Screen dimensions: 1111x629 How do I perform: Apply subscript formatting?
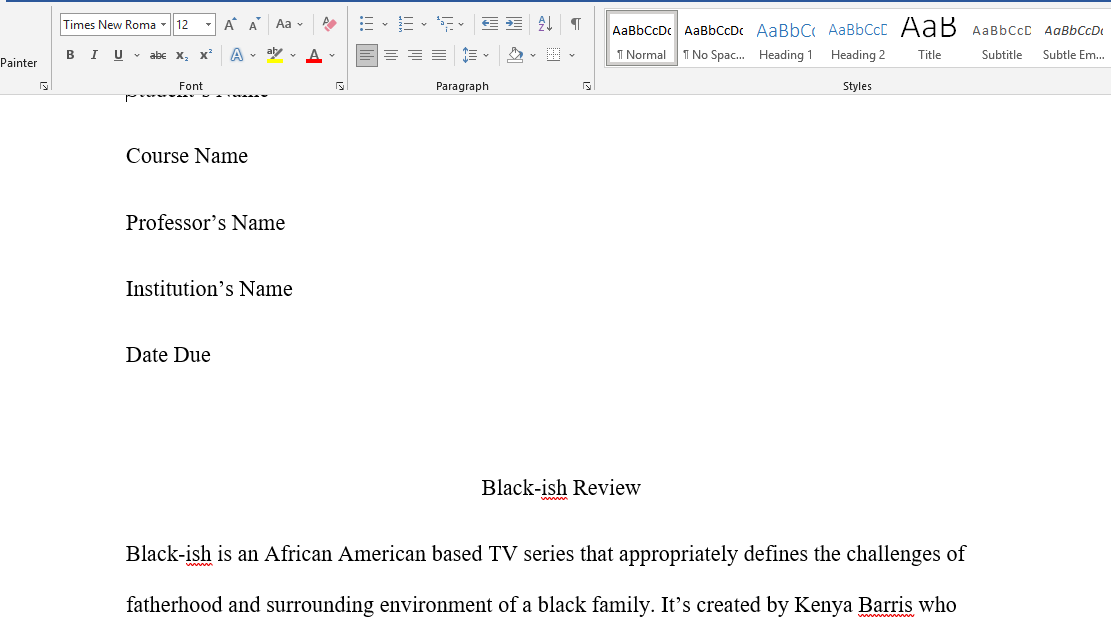point(182,55)
